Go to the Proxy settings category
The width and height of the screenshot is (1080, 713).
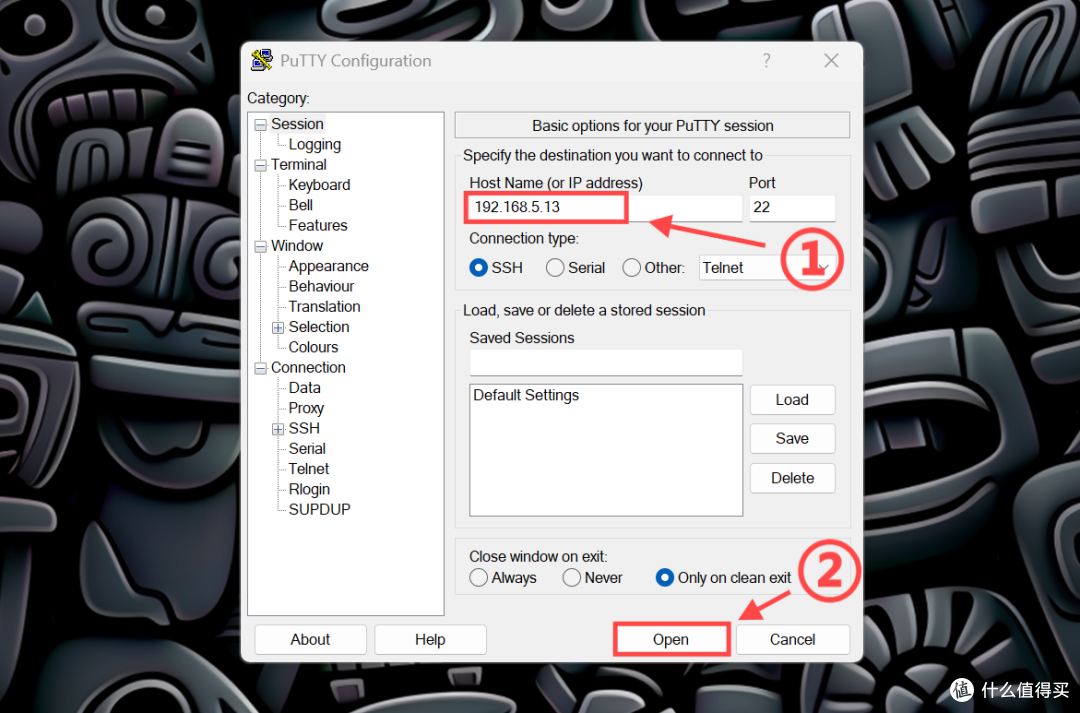[306, 408]
